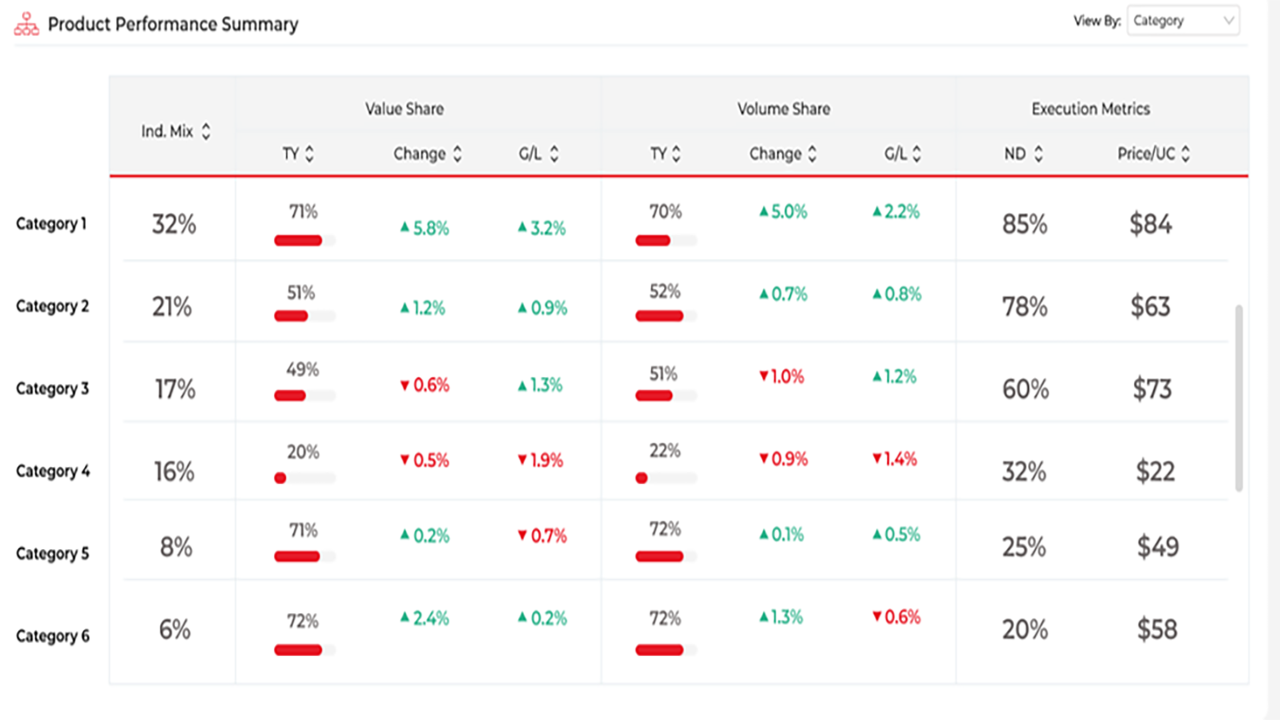
Task: Sort Value Share Change column
Action: click(457, 154)
